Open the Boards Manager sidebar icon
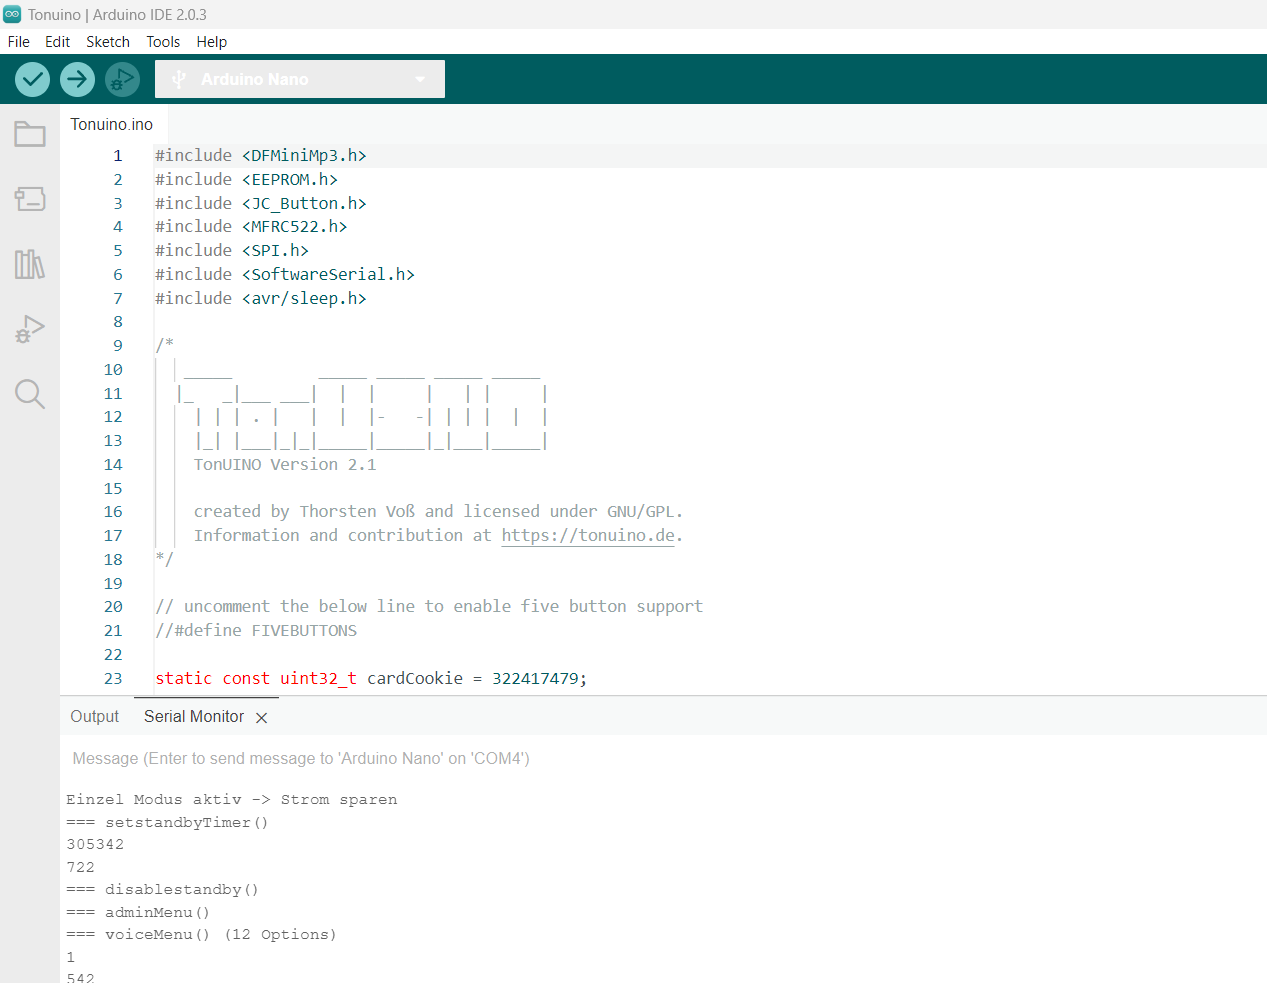Image resolution: width=1267 pixels, height=983 pixels. pos(30,199)
